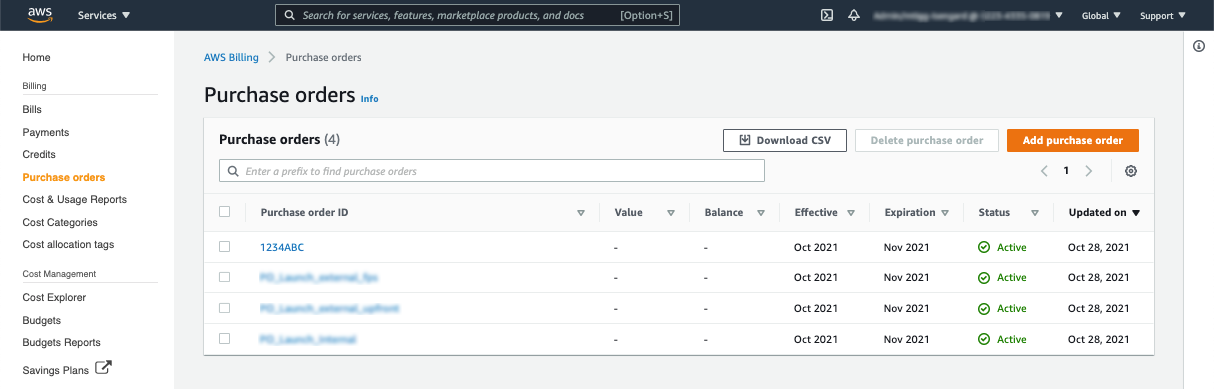
Task: Click the Delete purchase order button
Action: click(927, 140)
